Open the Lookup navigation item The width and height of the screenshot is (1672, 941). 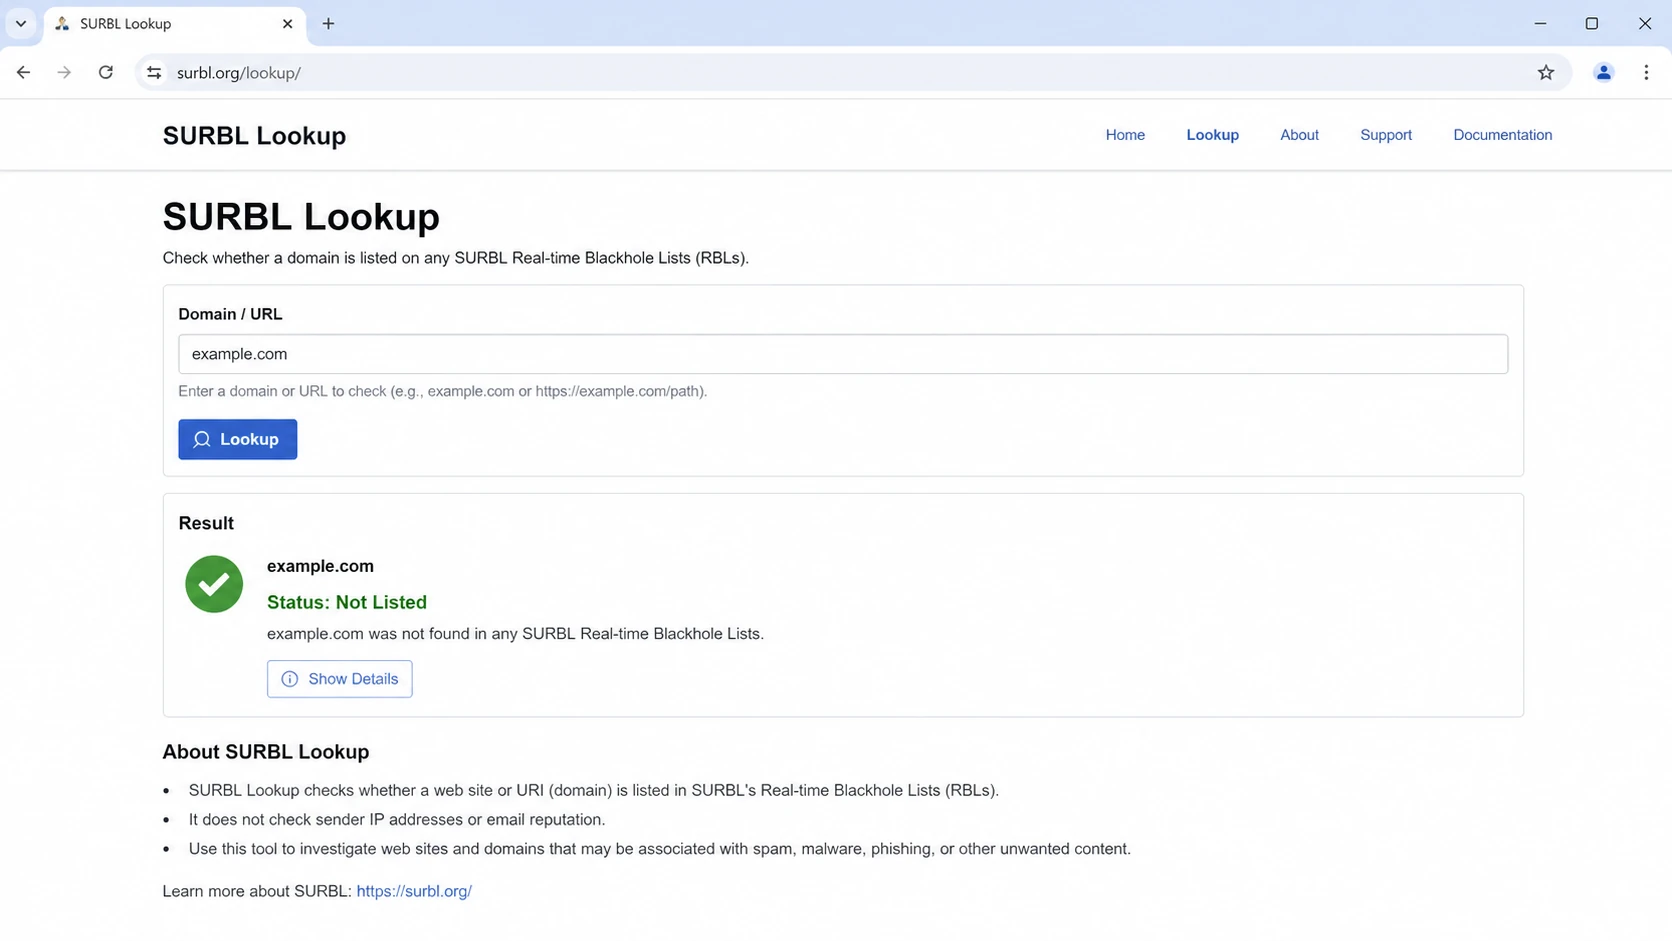pos(1212,135)
